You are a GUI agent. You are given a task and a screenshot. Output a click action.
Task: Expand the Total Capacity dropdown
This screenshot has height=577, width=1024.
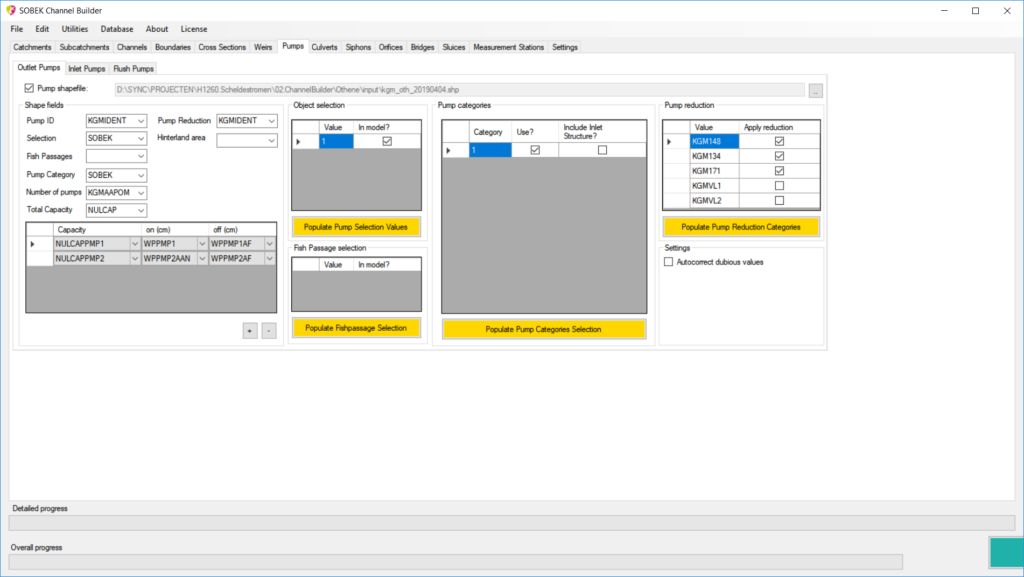[140, 211]
